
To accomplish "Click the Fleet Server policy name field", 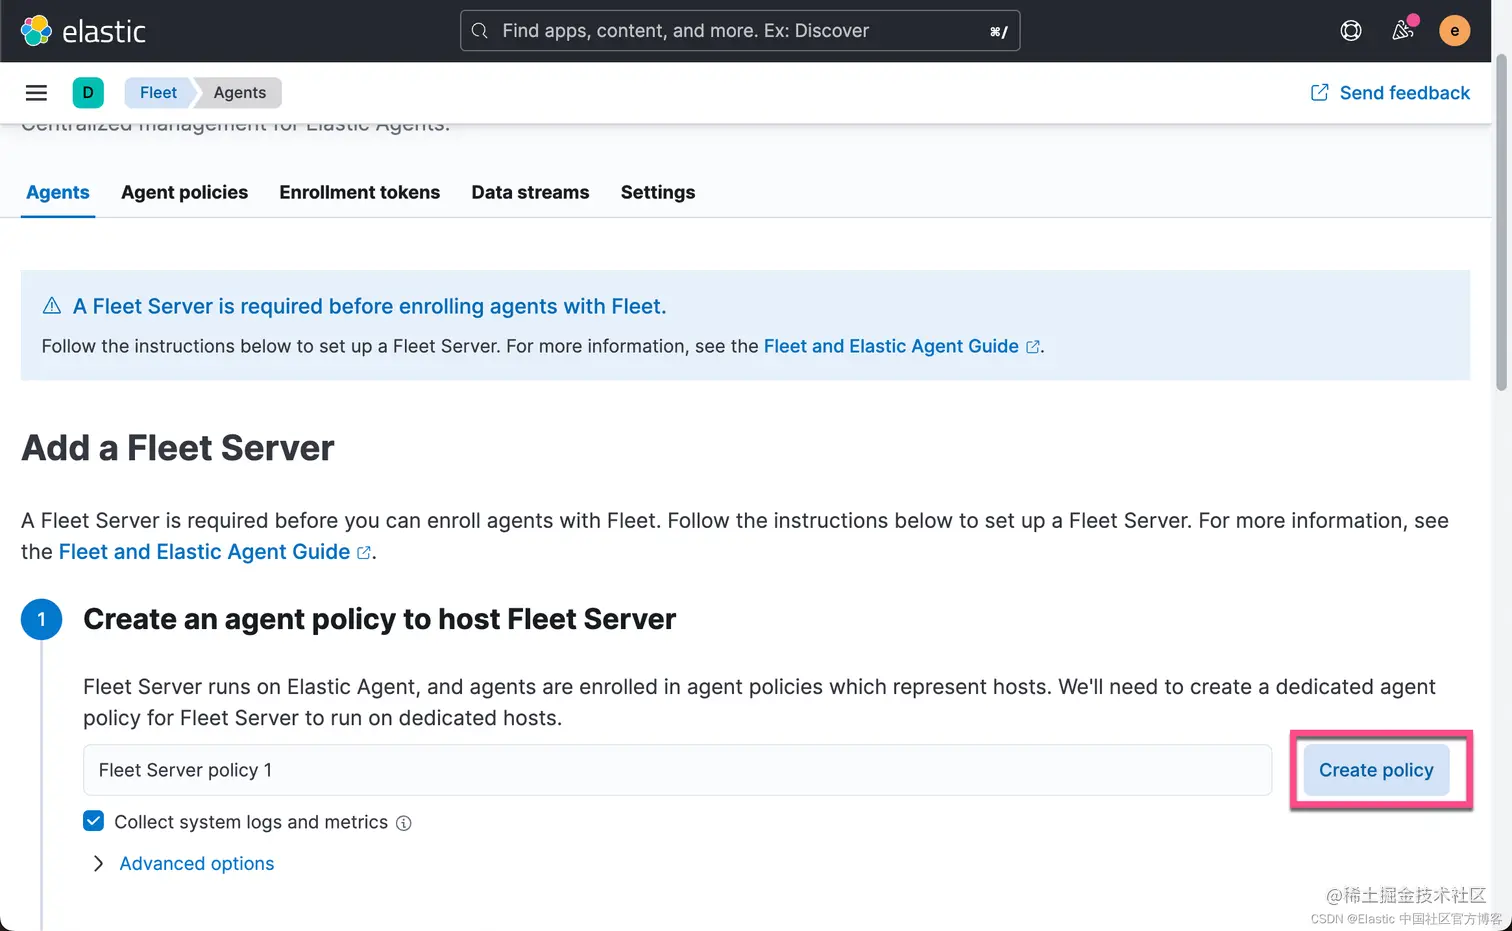I will tap(676, 770).
